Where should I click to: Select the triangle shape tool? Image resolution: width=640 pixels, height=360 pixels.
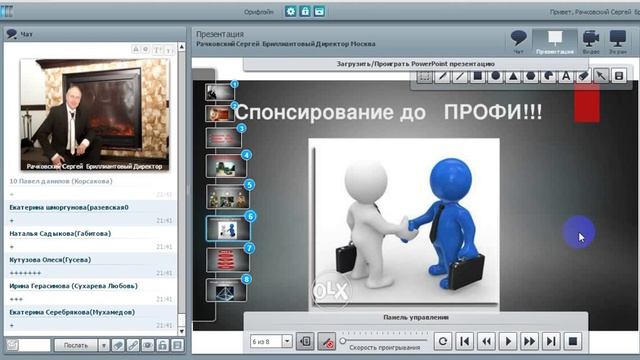pyautogui.click(x=513, y=76)
